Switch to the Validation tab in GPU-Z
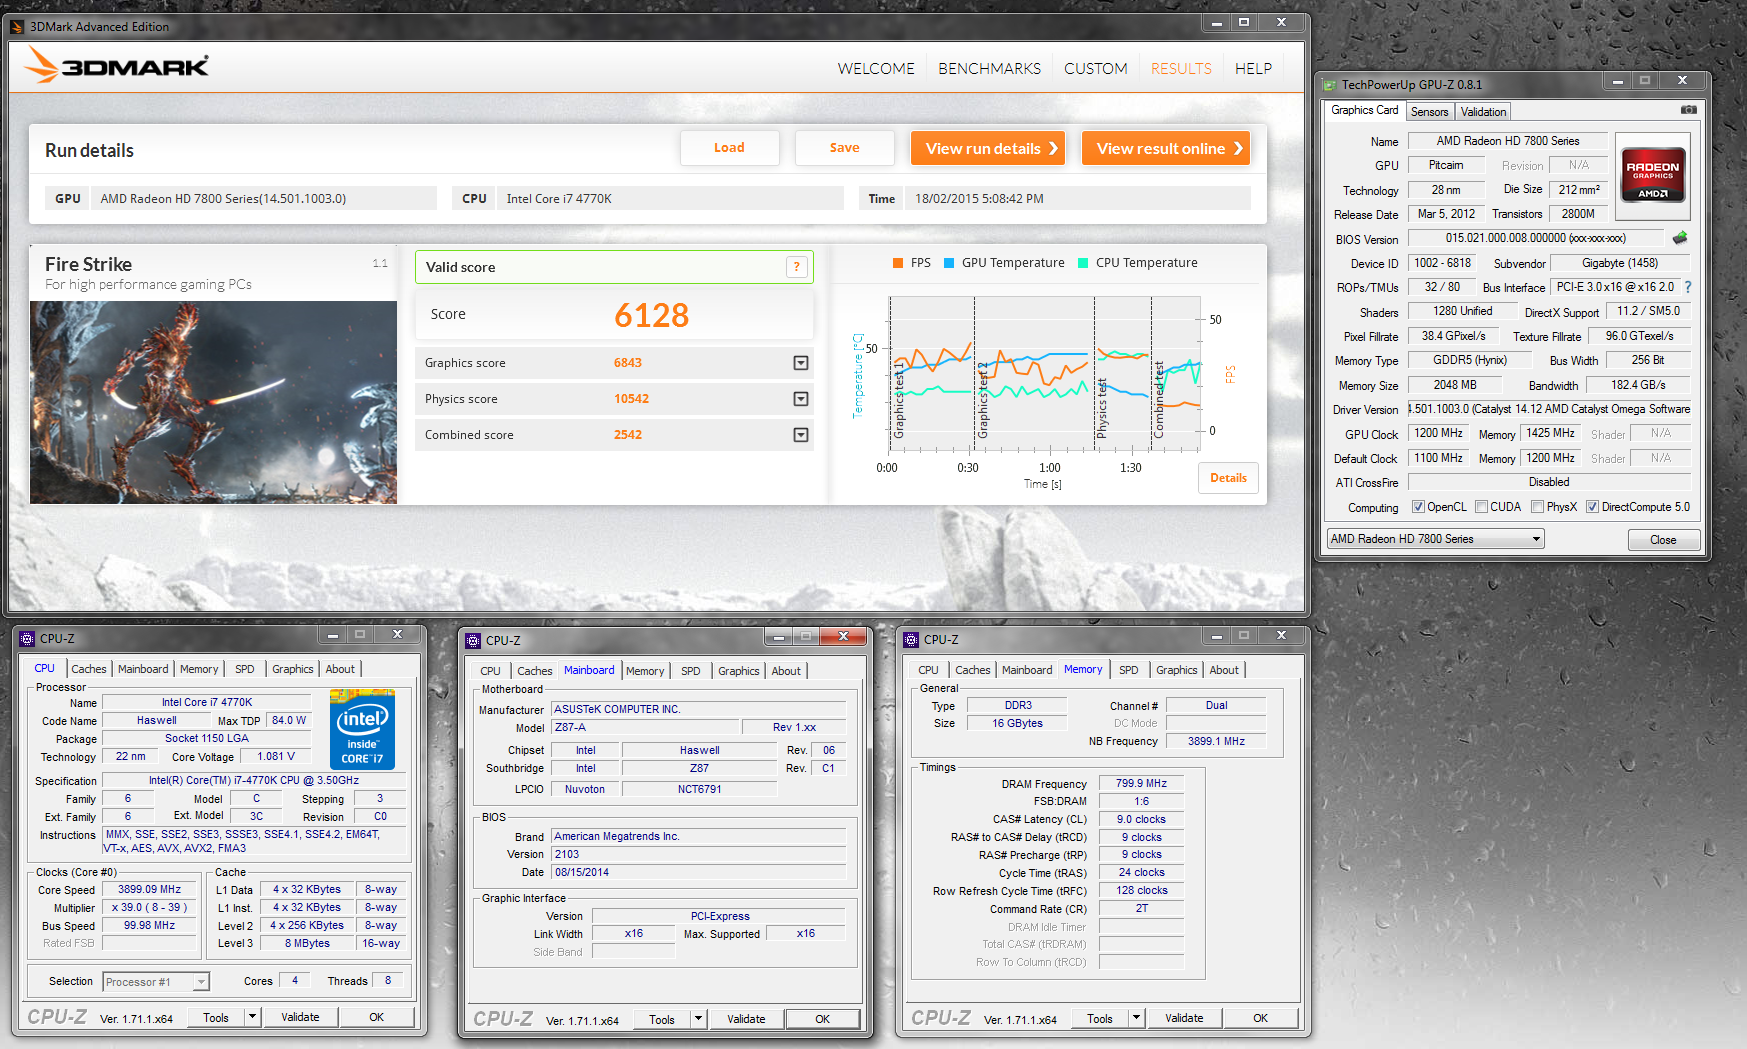Screen dimensions: 1747x1049 [1483, 112]
